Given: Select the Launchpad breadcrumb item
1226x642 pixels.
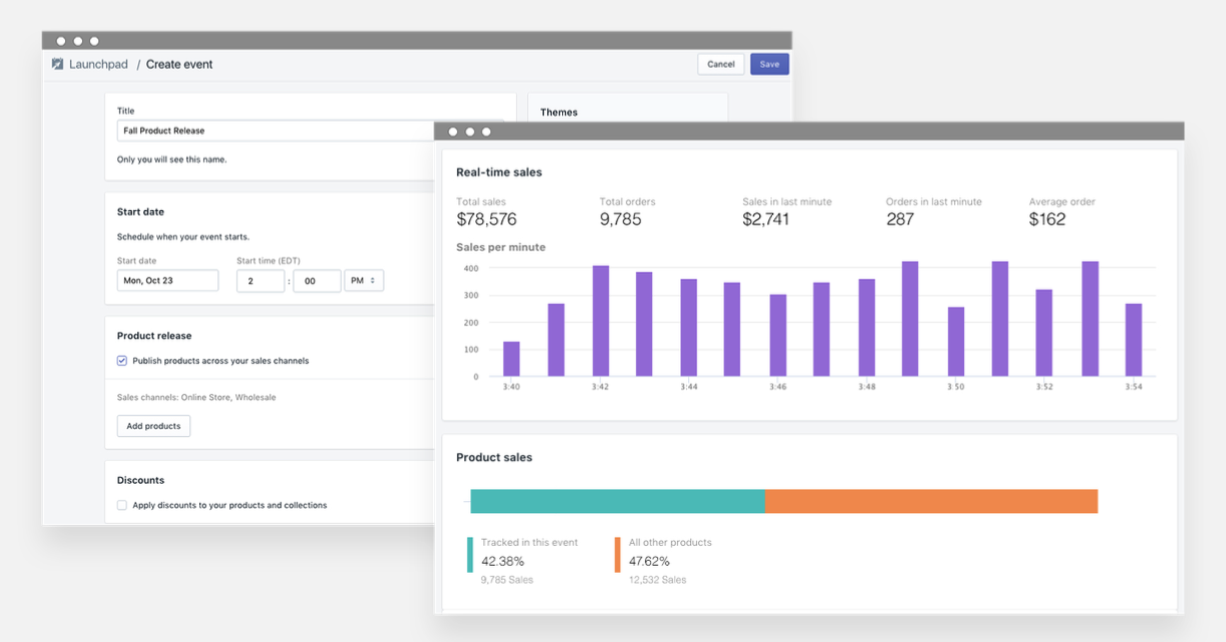Looking at the screenshot, I should pyautogui.click(x=97, y=64).
